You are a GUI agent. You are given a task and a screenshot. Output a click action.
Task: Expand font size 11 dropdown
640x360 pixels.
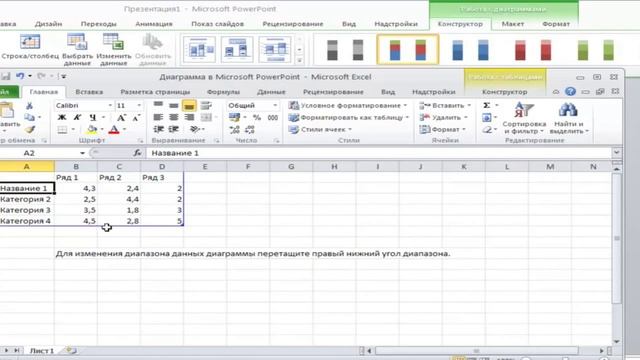[139, 106]
